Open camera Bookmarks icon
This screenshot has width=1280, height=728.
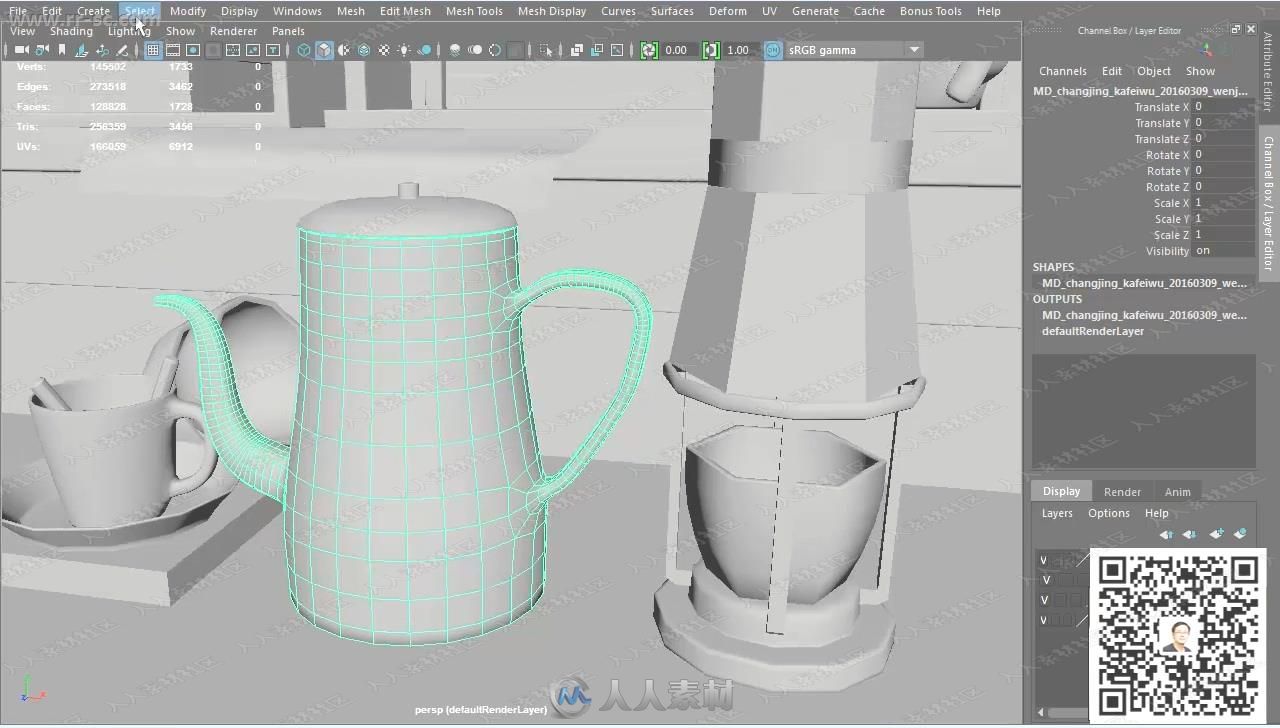coord(62,50)
